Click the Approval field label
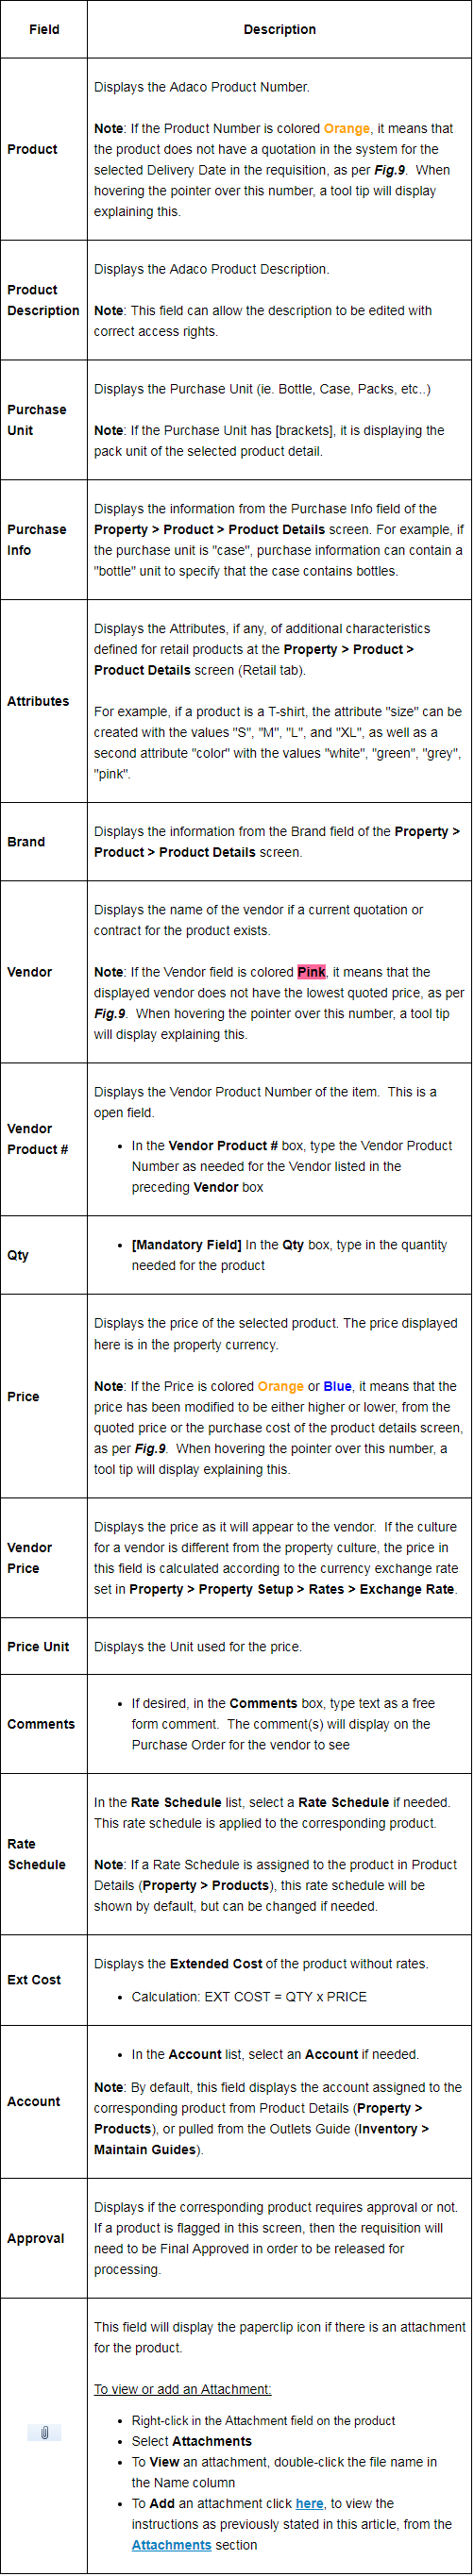The width and height of the screenshot is (474, 2576). 36,2237
